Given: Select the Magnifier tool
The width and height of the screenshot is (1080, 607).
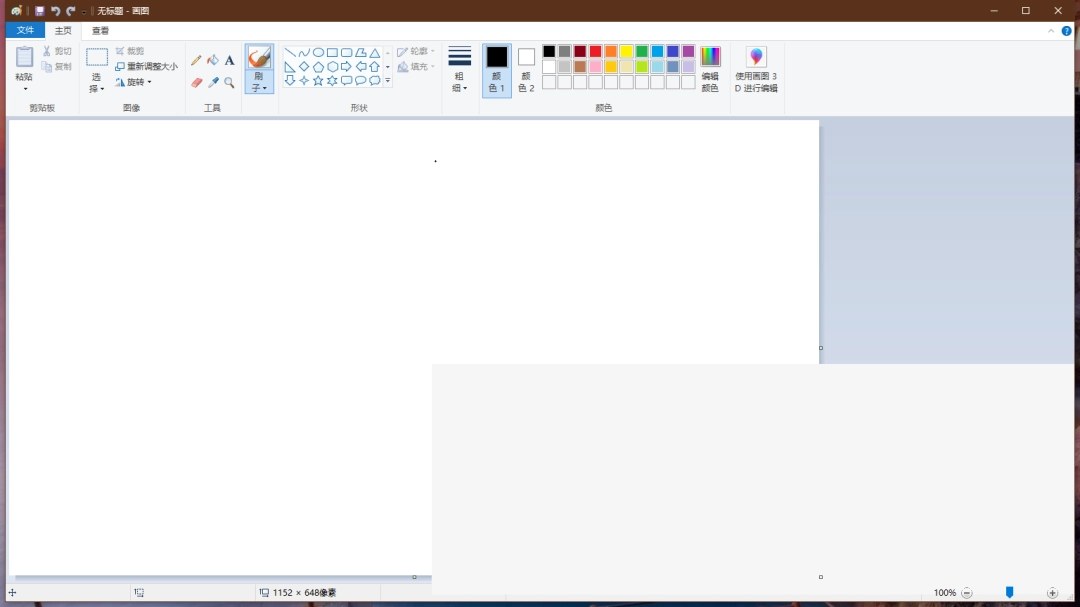Looking at the screenshot, I should (229, 83).
